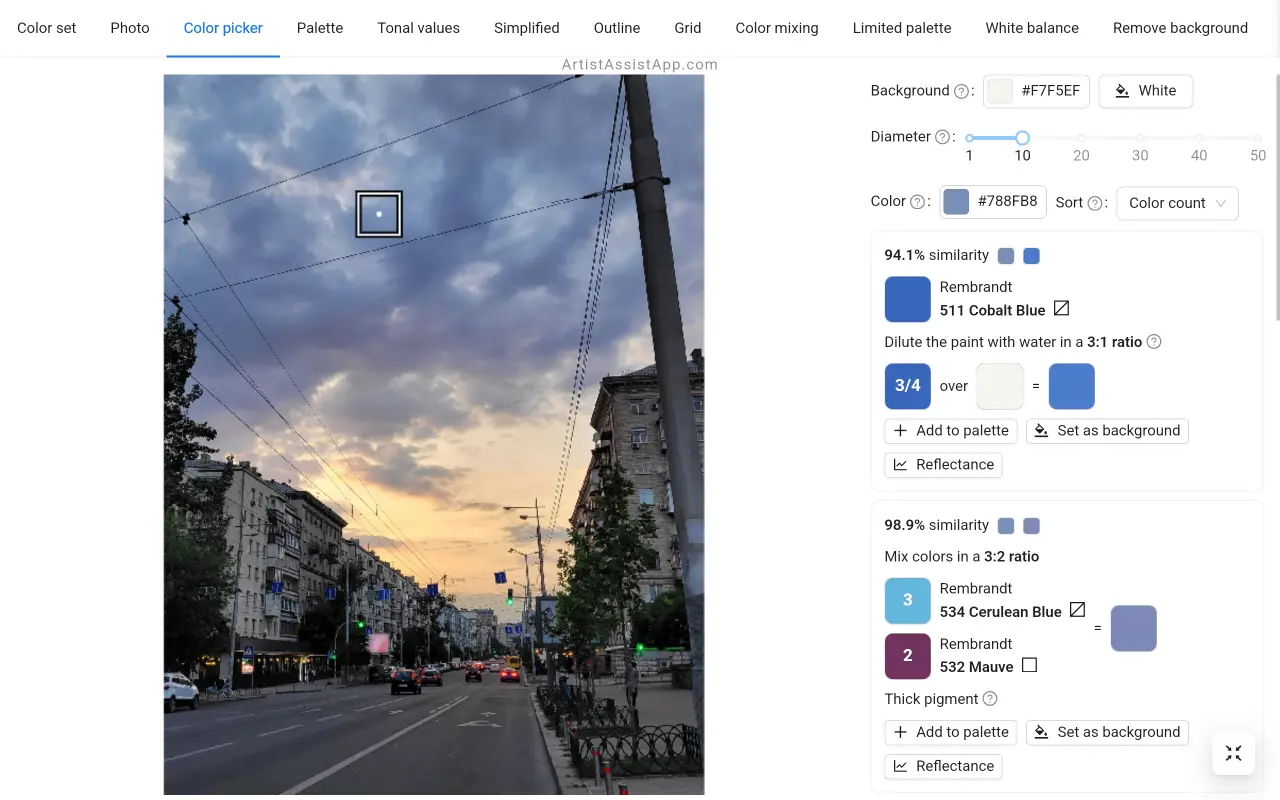The height and width of the screenshot is (800, 1280).
Task: Click the semi-transparent icon beside Cerulean Blue
Action: click(x=1077, y=610)
